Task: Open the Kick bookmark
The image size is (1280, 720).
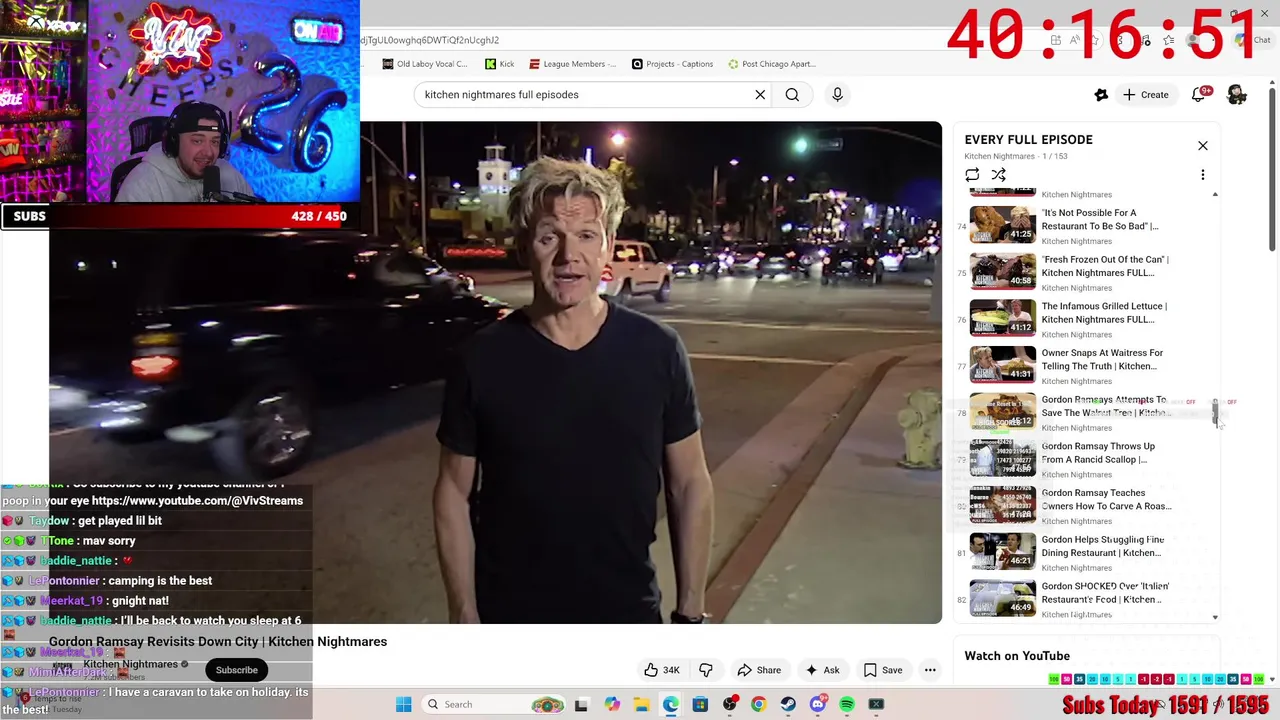Action: (x=500, y=64)
